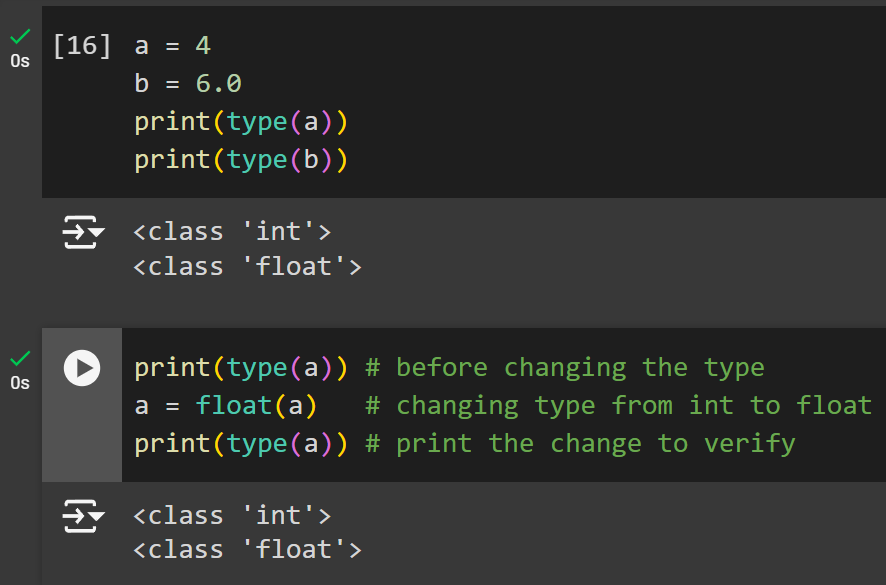The height and width of the screenshot is (585, 886).
Task: Click the comment "before changing the type"
Action: (x=565, y=368)
